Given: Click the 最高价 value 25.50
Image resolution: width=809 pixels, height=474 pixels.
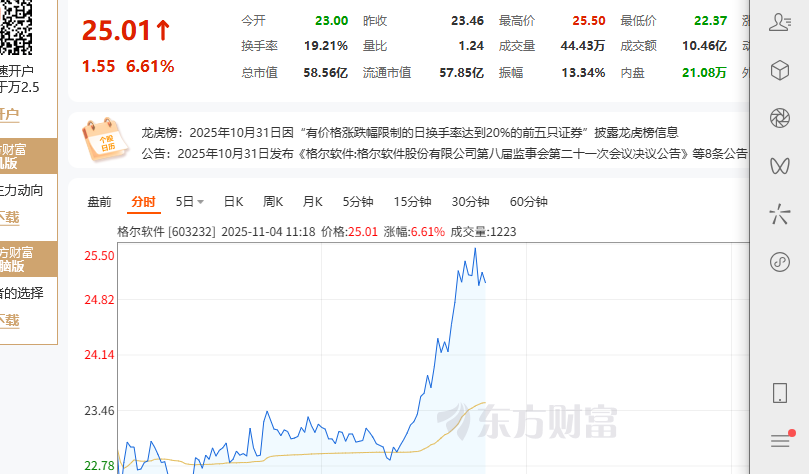Looking at the screenshot, I should click(589, 21).
